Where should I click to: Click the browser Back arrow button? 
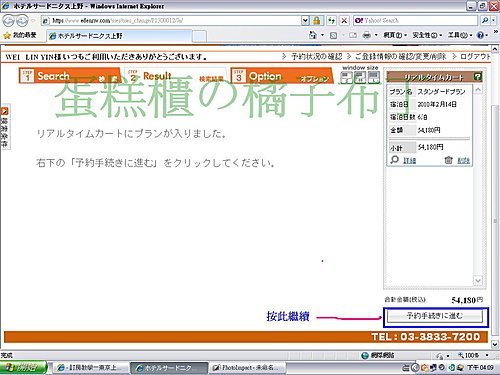click(x=8, y=21)
